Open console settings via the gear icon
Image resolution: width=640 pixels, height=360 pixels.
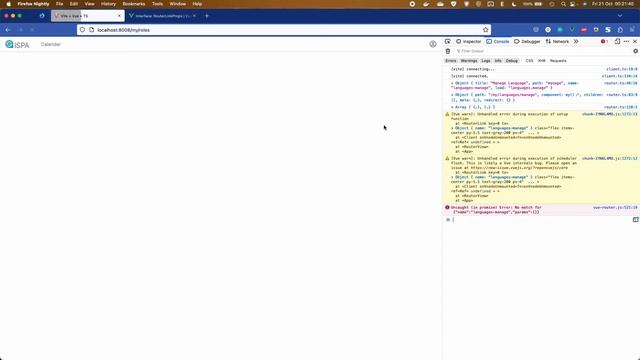pyautogui.click(x=635, y=51)
